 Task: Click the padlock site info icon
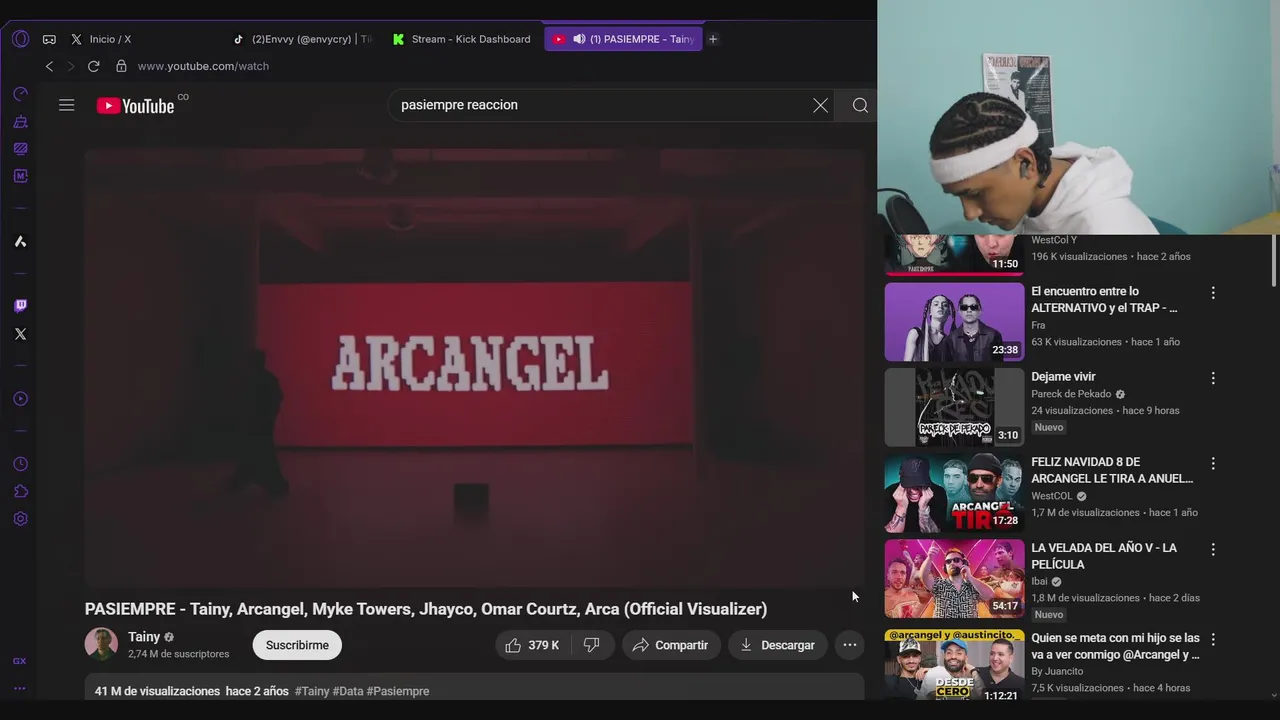click(x=121, y=66)
